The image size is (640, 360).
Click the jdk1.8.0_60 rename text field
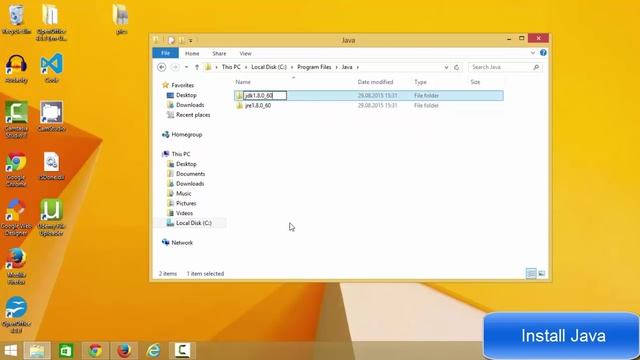click(x=265, y=96)
